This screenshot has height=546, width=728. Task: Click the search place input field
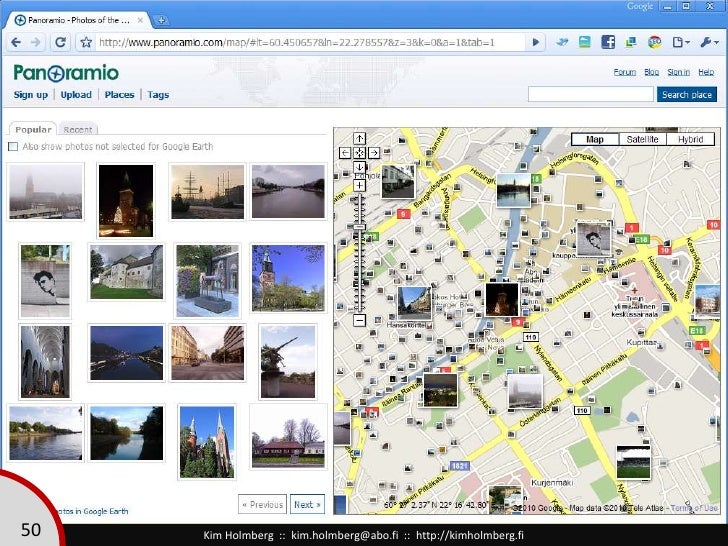click(x=590, y=95)
